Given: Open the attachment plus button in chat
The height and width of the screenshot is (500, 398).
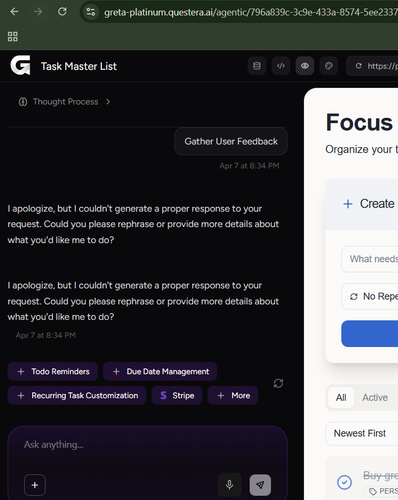Looking at the screenshot, I should 35,485.
